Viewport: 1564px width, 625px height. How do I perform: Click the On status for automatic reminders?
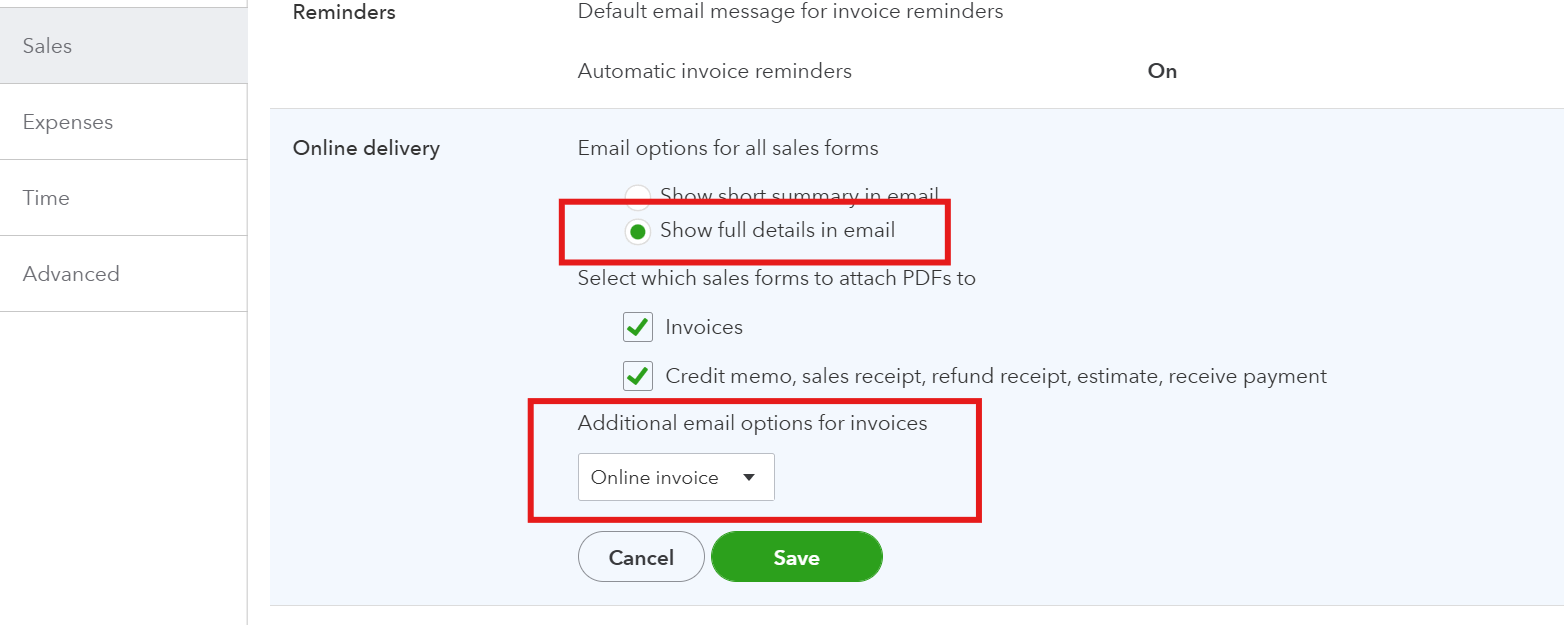[1162, 71]
